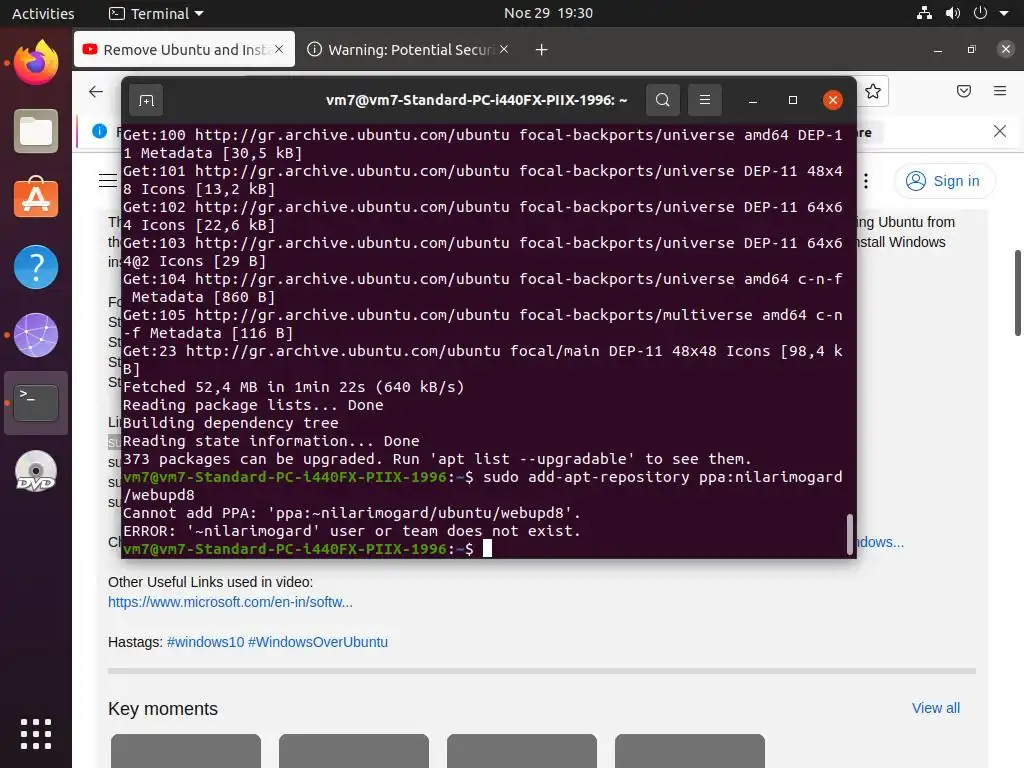This screenshot has height=768, width=1024.
Task: Open the microsoft.com software link
Action: pos(230,602)
